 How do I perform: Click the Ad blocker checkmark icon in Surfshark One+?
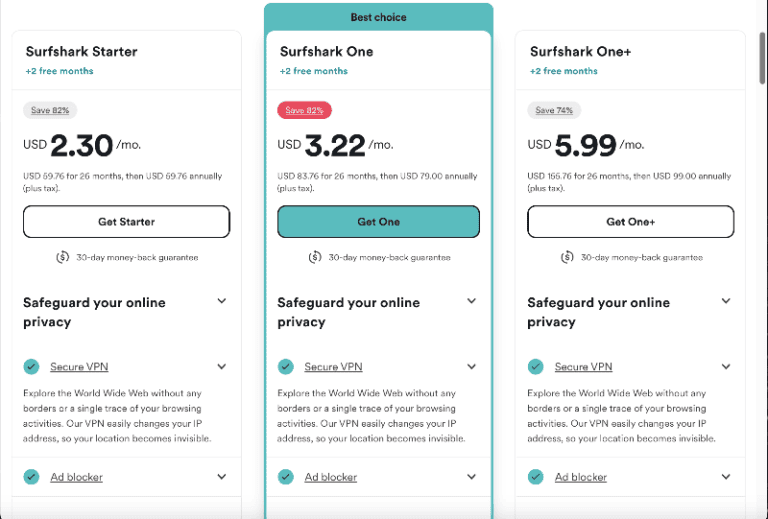click(536, 477)
